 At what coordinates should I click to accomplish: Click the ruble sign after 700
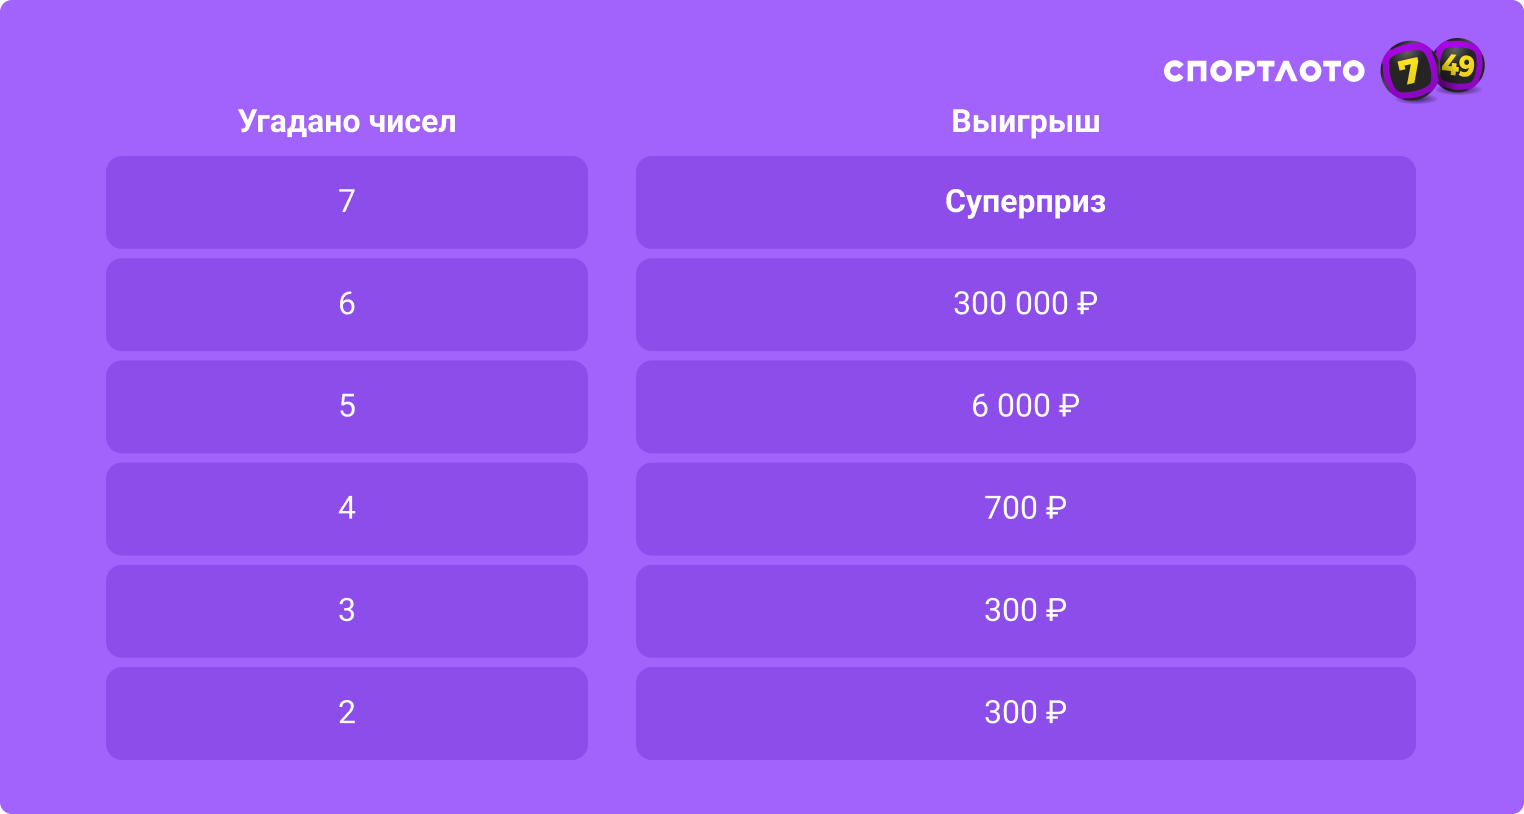pyautogui.click(x=1056, y=508)
